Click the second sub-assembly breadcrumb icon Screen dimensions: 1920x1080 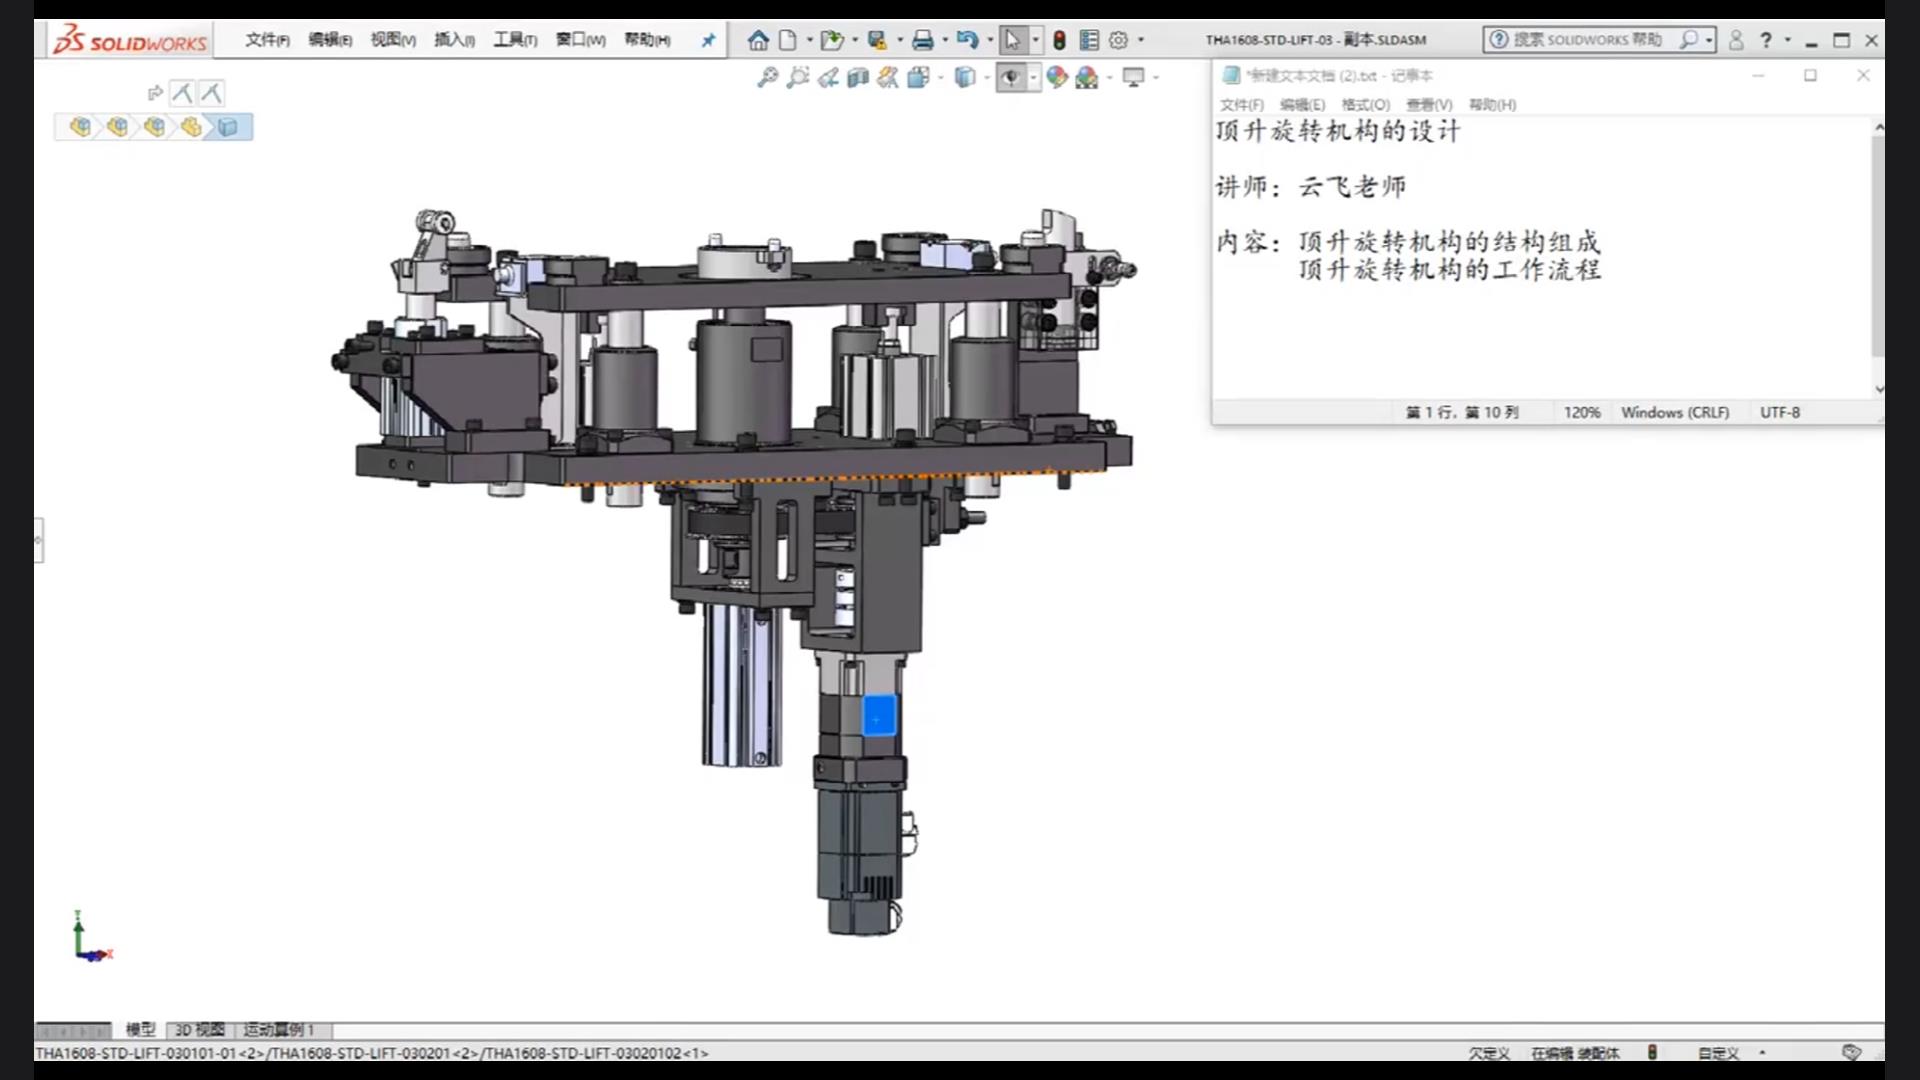[117, 127]
